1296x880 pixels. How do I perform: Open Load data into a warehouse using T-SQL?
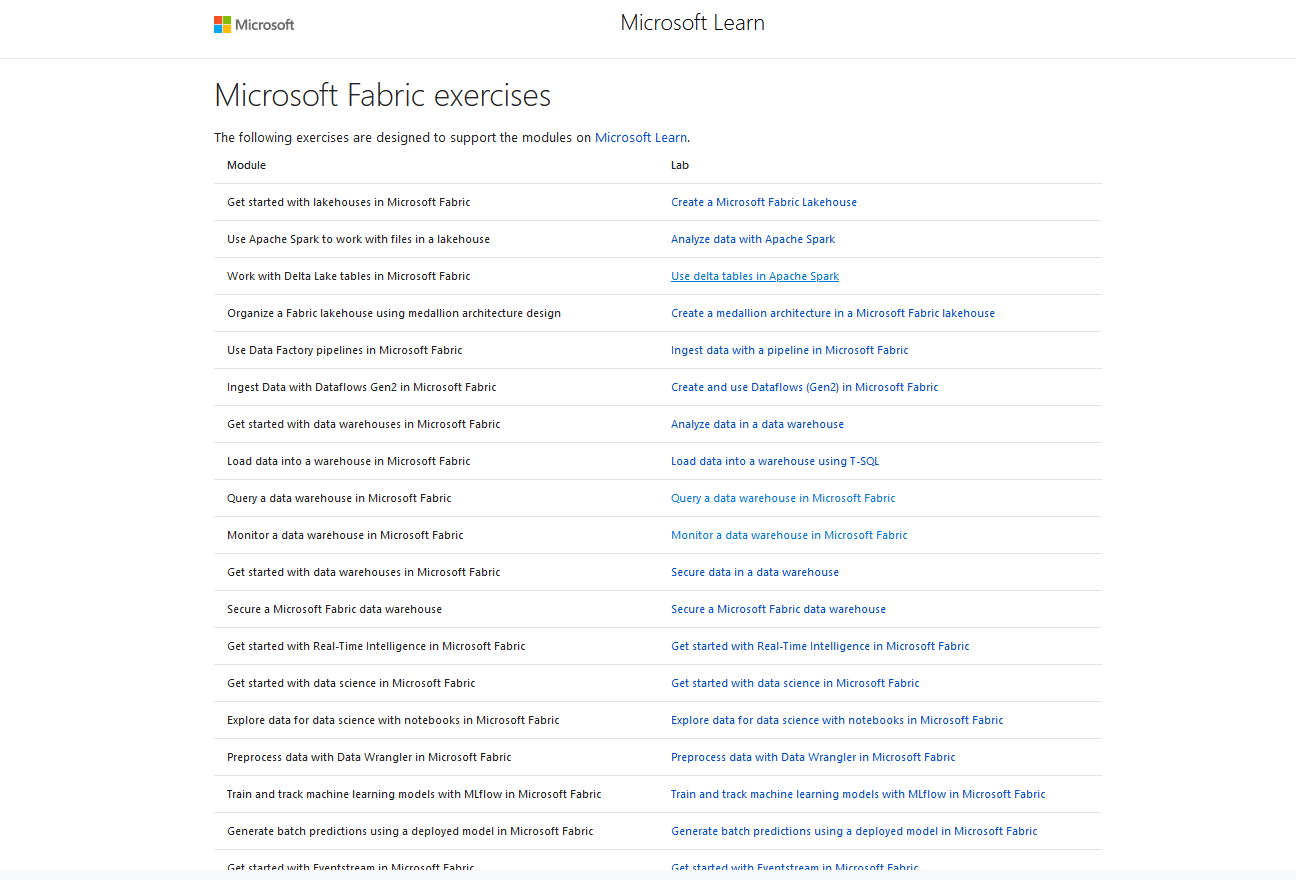tap(775, 461)
